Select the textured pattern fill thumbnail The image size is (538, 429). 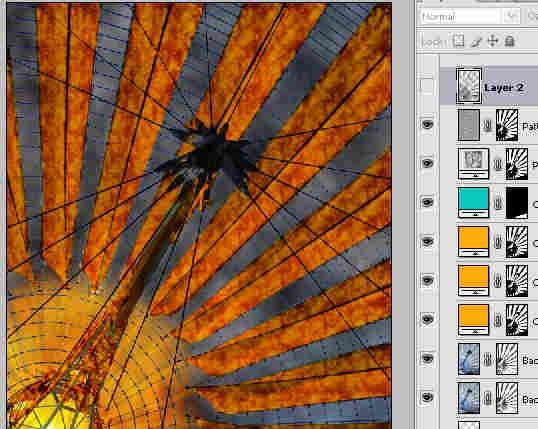coord(473,164)
